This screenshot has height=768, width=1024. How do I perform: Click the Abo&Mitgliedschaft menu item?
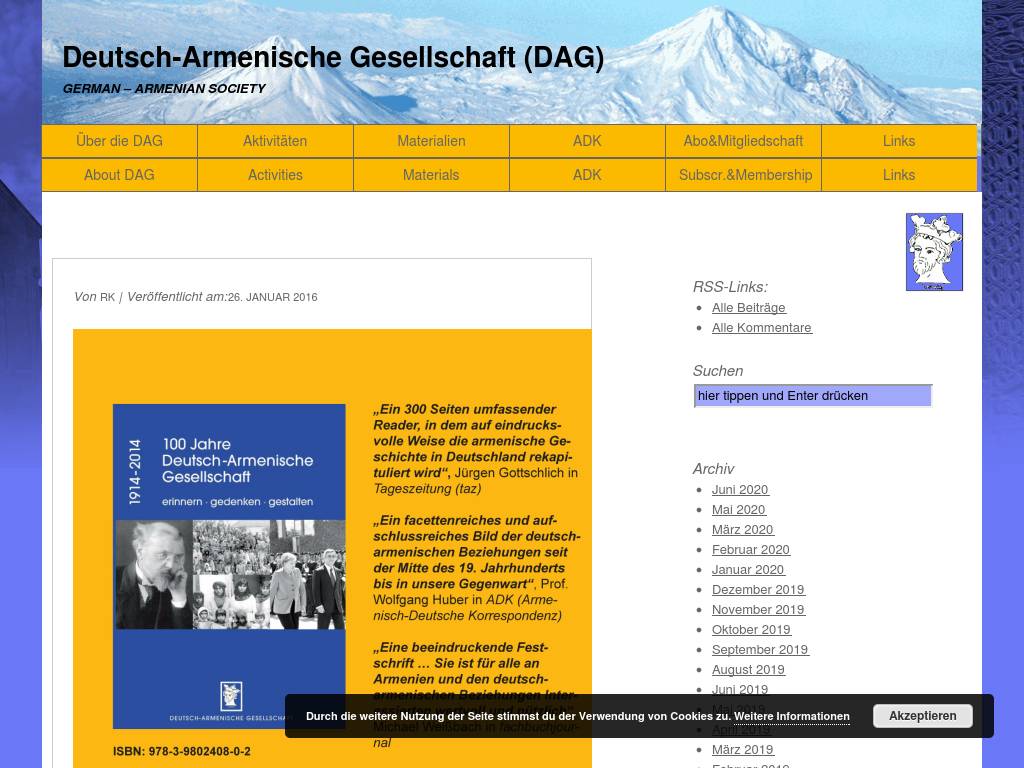(743, 141)
